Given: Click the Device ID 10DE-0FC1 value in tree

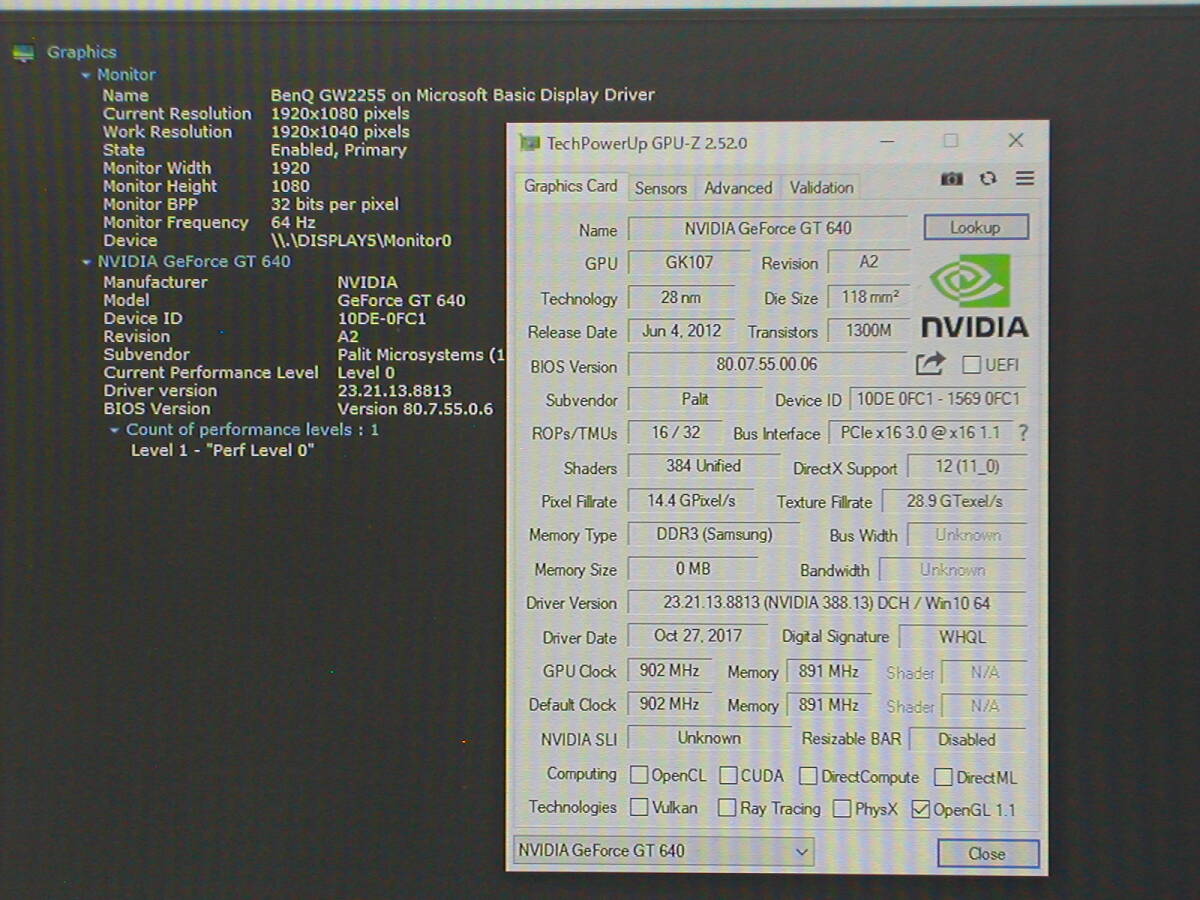Looking at the screenshot, I should click(382, 319).
